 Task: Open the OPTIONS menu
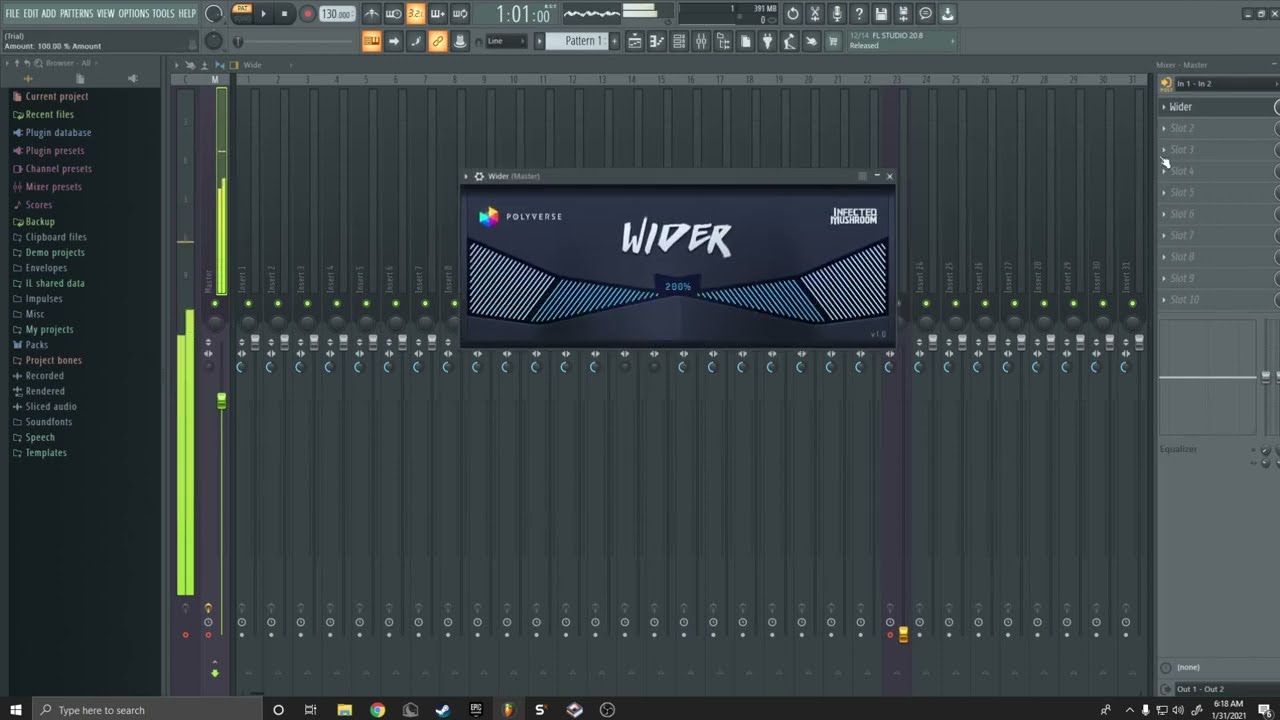click(134, 13)
